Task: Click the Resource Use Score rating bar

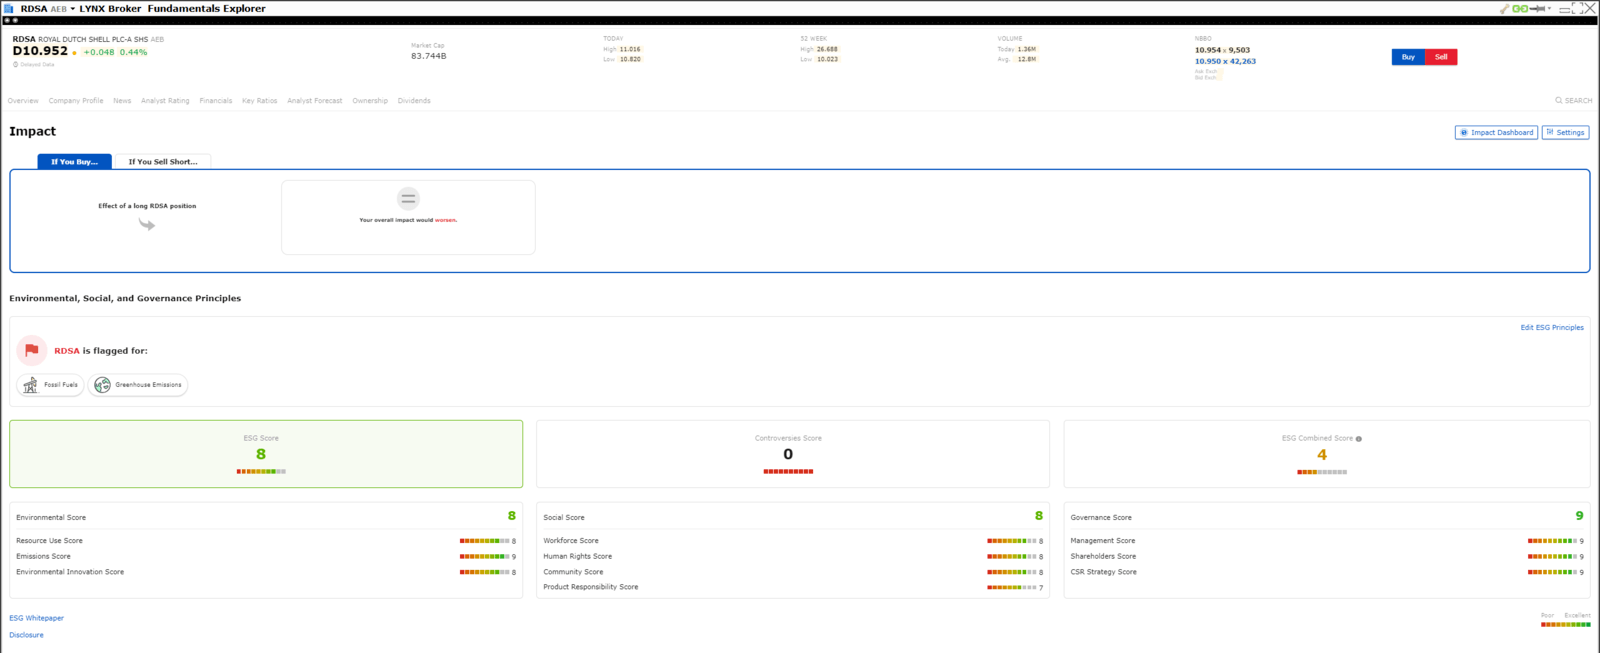Action: (x=484, y=541)
